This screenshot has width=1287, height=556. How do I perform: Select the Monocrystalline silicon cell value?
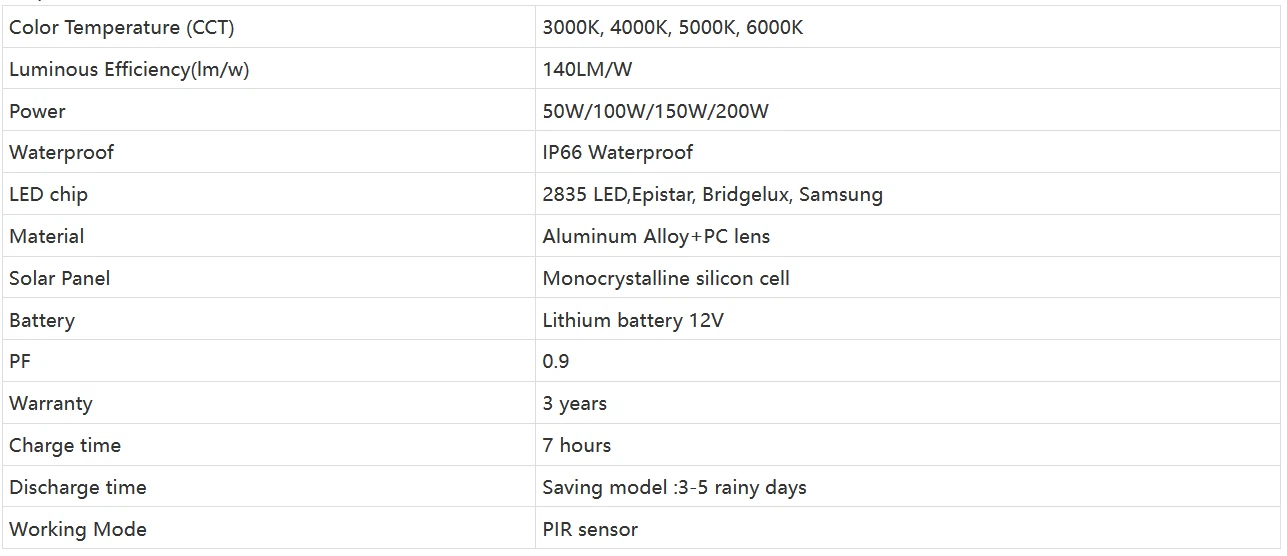[666, 279]
